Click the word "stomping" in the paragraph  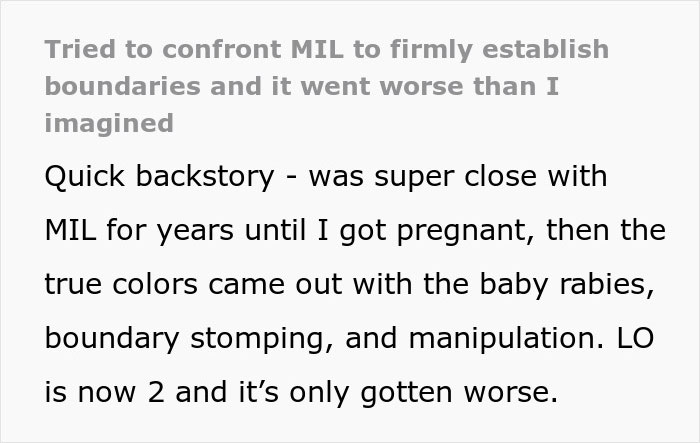[x=250, y=339]
